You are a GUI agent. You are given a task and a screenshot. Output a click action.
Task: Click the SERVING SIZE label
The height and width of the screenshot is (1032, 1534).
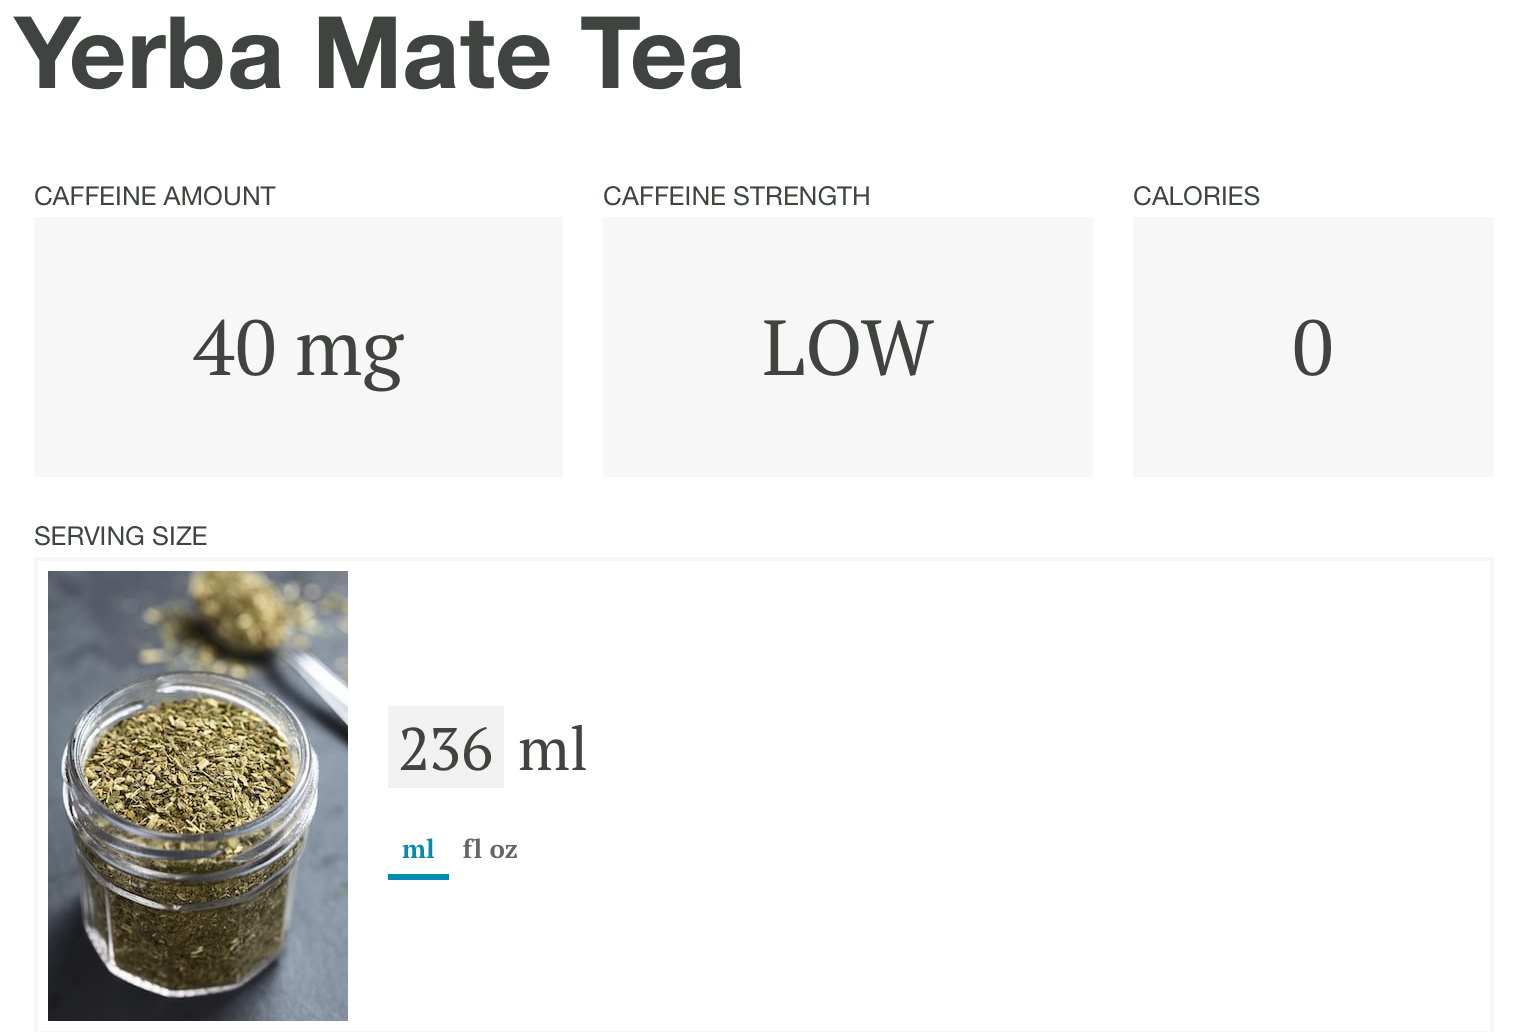pos(120,536)
